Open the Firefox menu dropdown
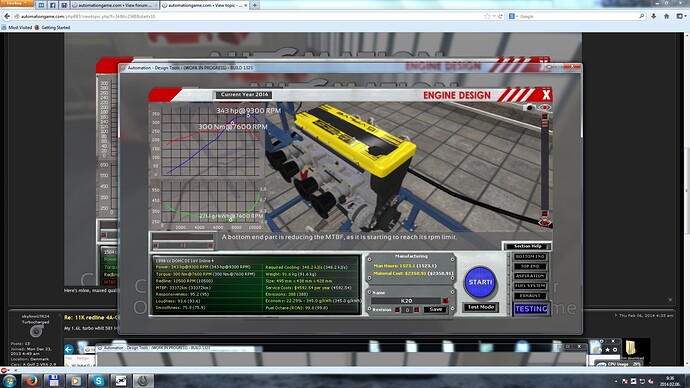Image resolution: width=690 pixels, height=388 pixels. point(16,3)
